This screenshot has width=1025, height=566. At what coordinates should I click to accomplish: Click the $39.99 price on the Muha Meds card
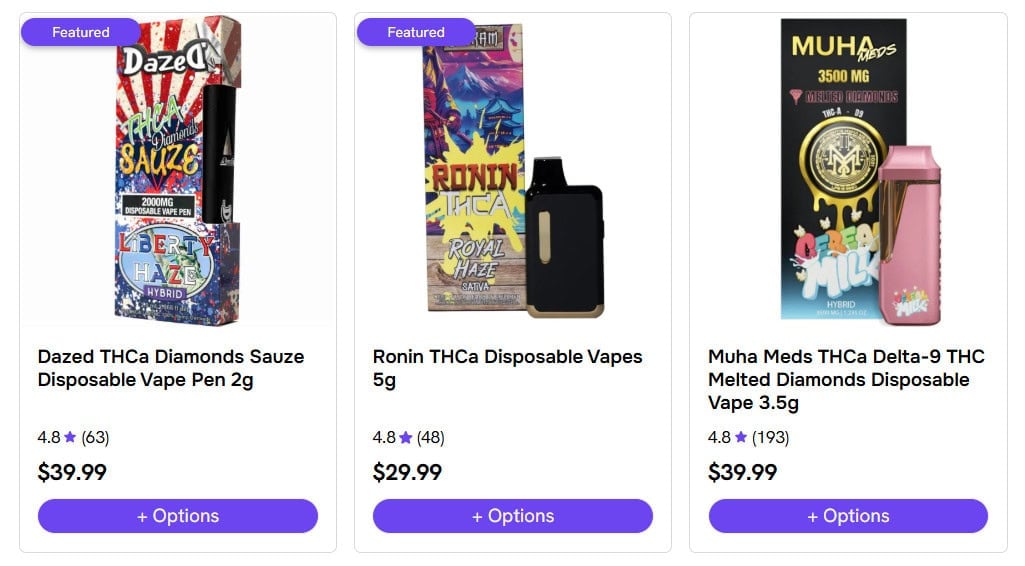click(x=742, y=473)
